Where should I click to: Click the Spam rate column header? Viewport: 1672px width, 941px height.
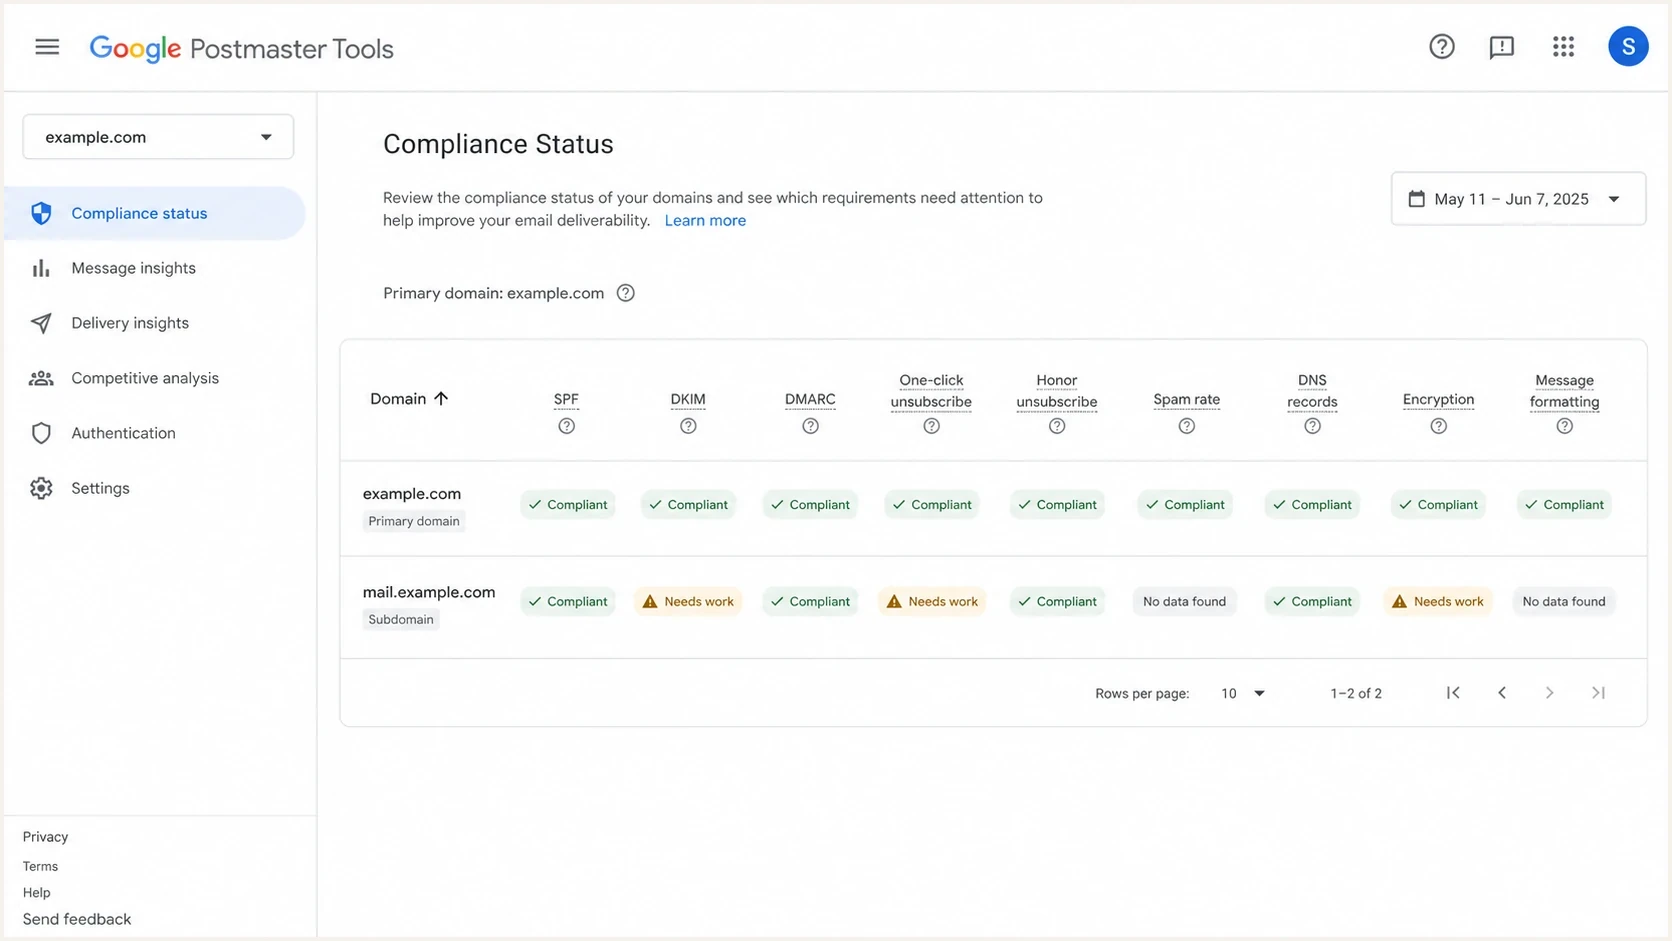1186,399
